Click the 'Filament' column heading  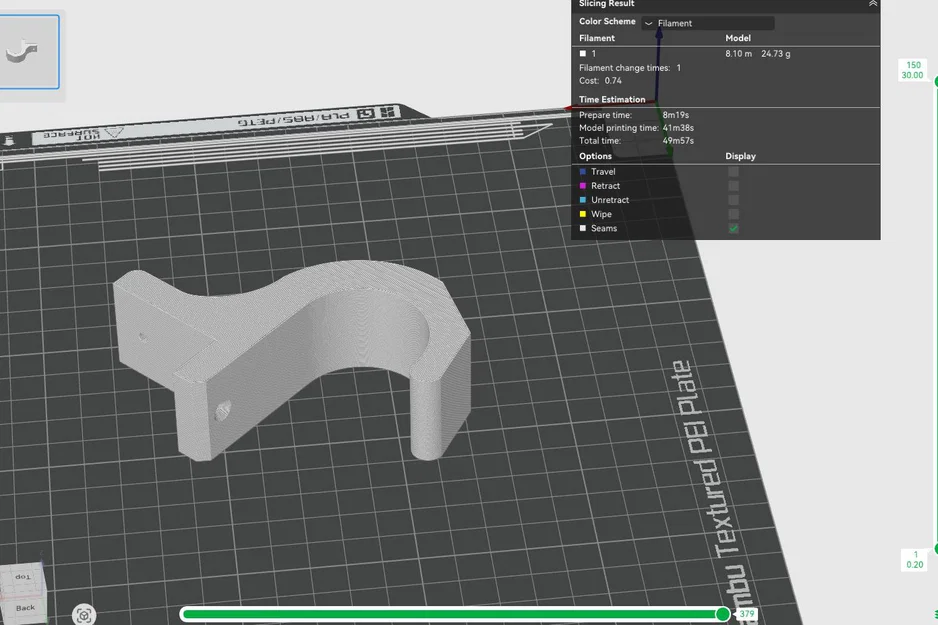point(597,38)
